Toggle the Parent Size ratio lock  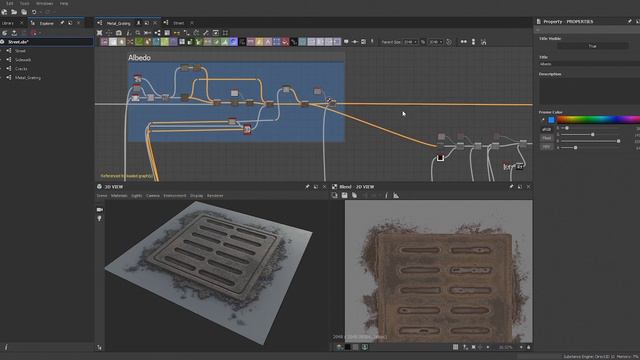[x=423, y=42]
